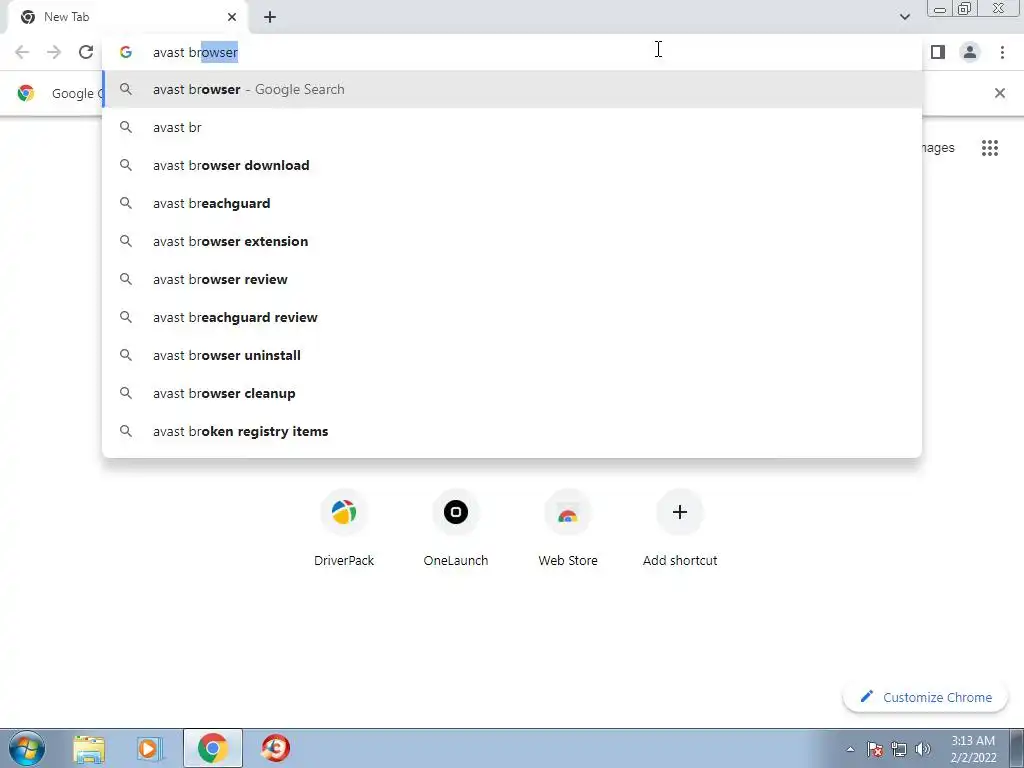Open the Windows Start menu

tap(27, 748)
